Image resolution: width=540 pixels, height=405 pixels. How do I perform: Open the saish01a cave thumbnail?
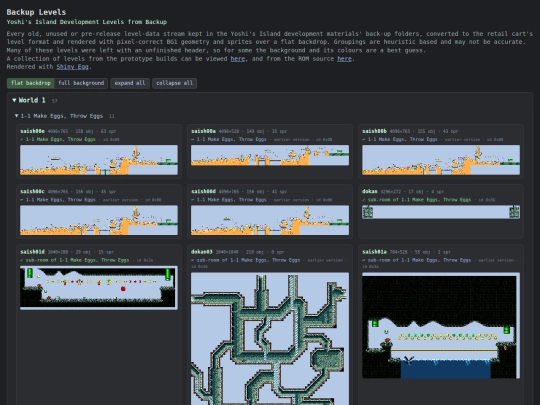pyautogui.click(x=441, y=325)
